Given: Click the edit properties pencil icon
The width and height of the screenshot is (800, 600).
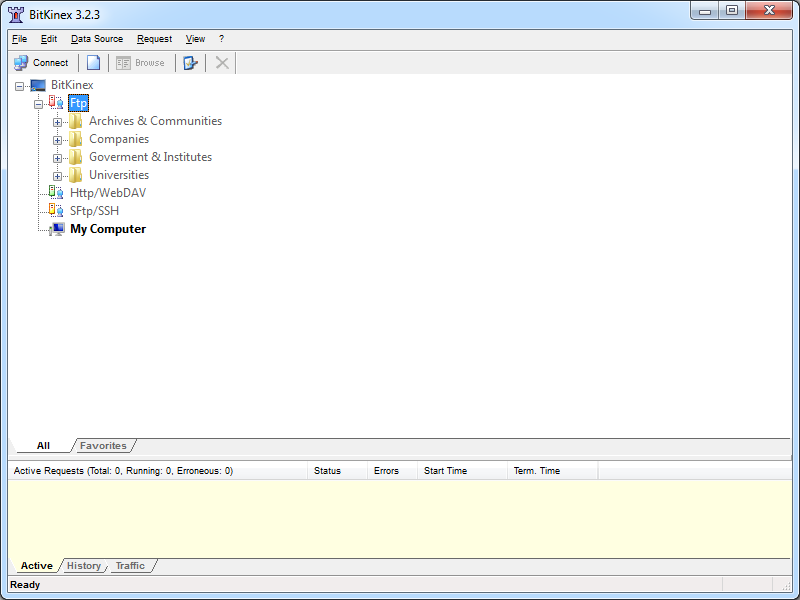Looking at the screenshot, I should [x=190, y=63].
